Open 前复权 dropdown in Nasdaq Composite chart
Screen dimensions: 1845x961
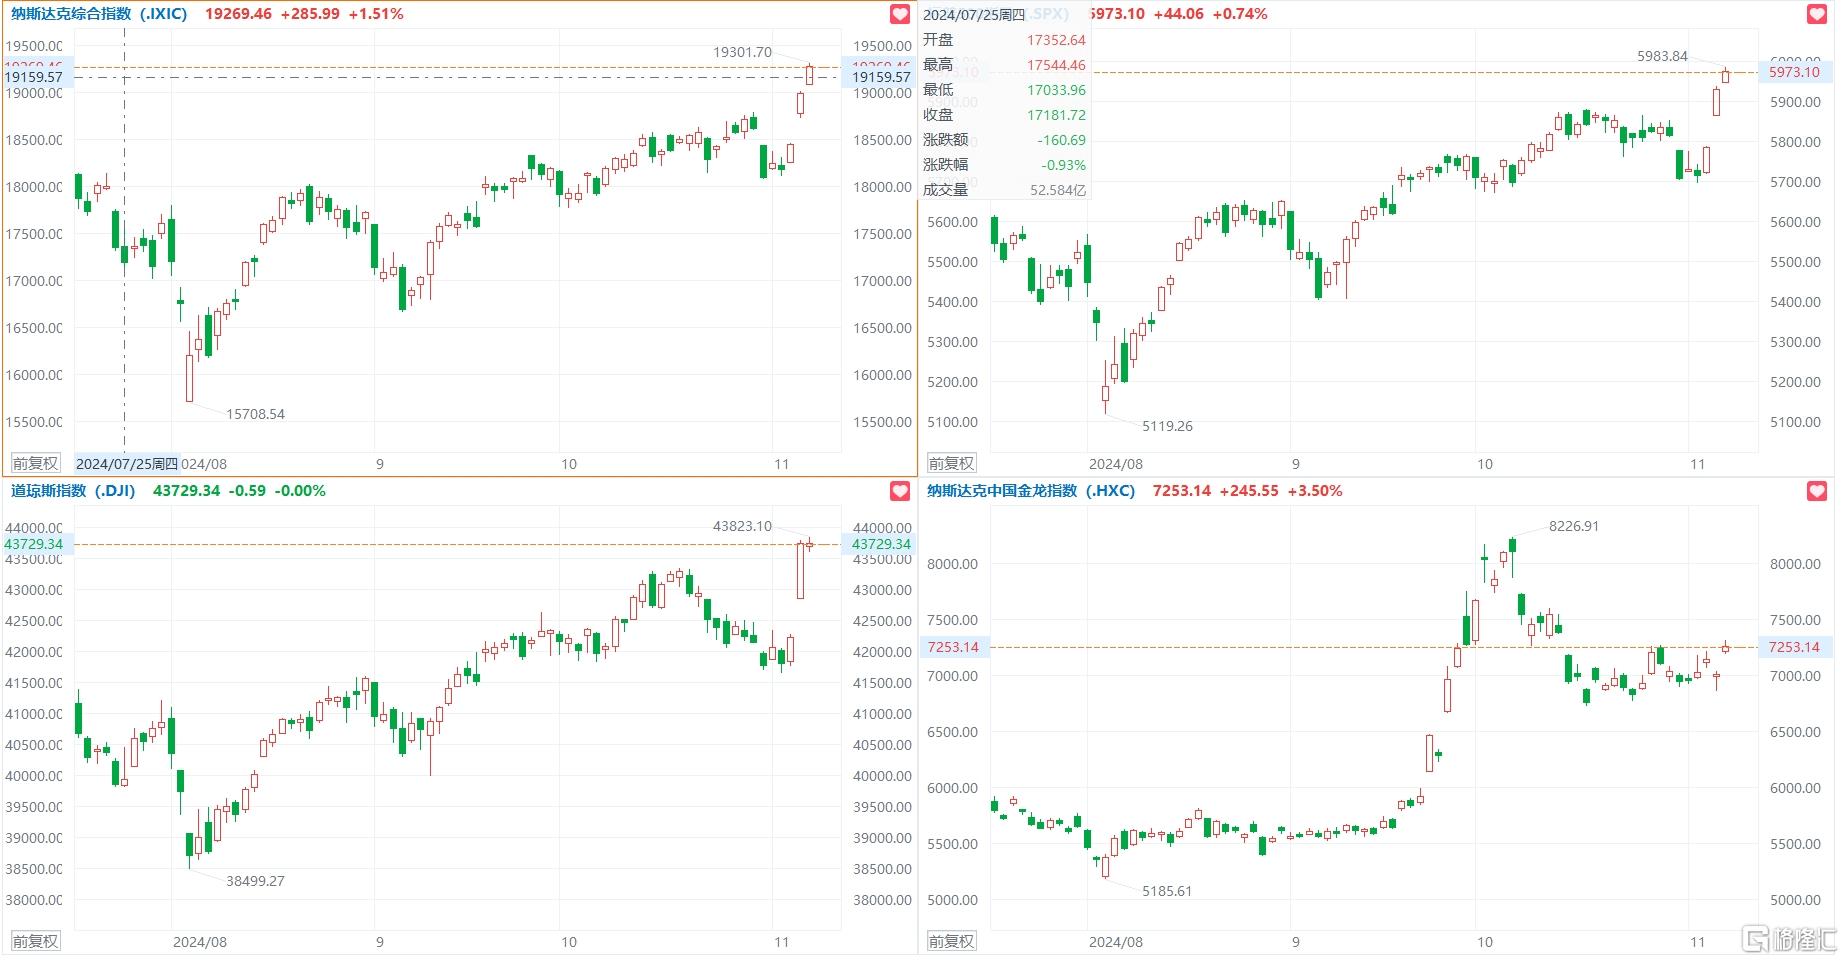point(36,464)
